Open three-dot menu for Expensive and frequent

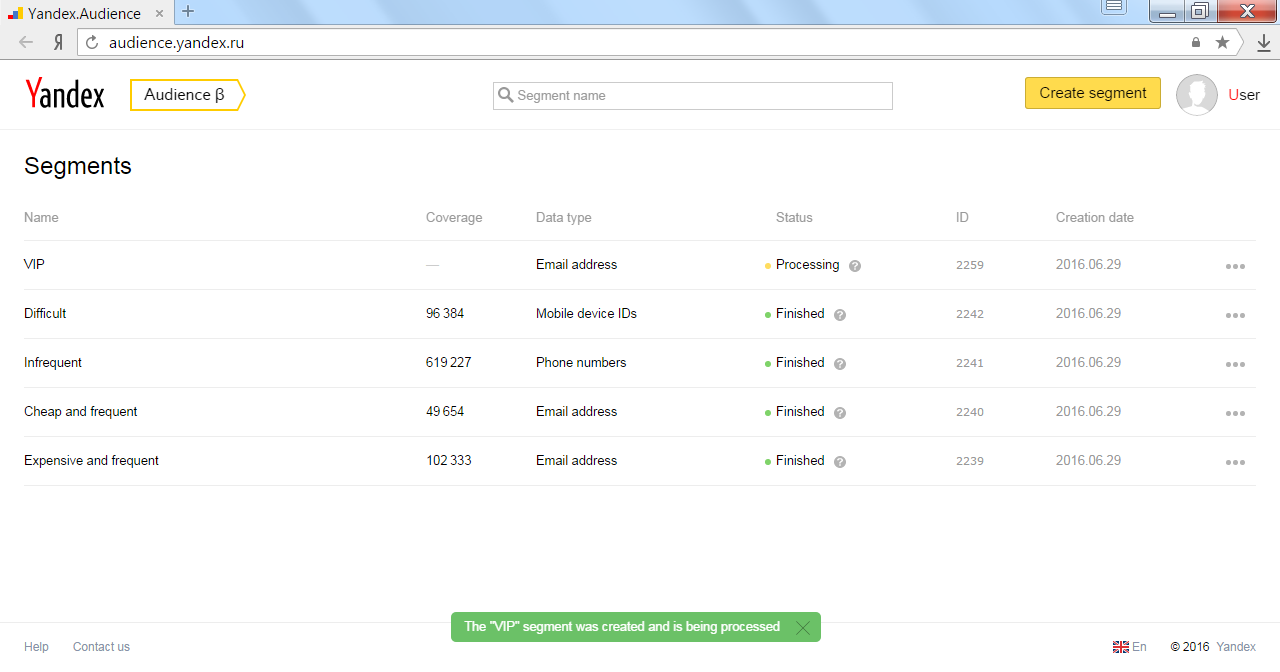[x=1235, y=463]
